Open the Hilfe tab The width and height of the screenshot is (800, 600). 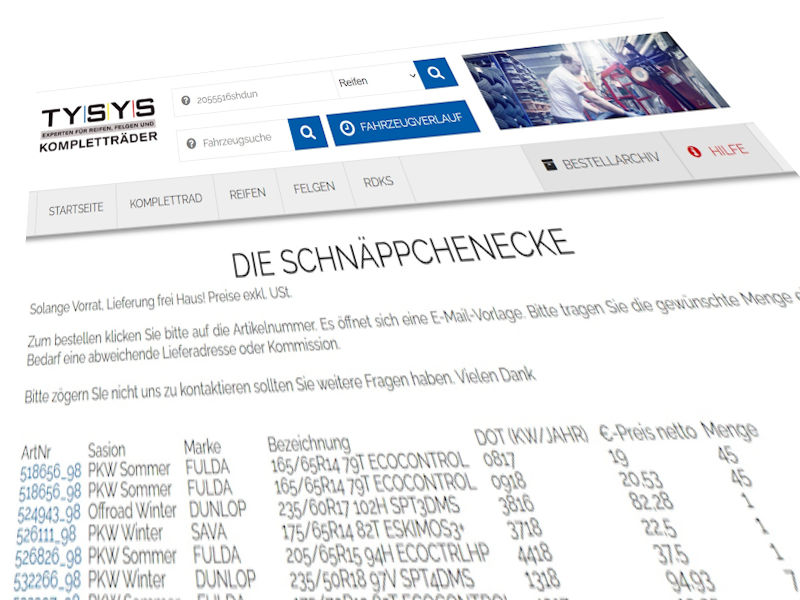click(722, 149)
